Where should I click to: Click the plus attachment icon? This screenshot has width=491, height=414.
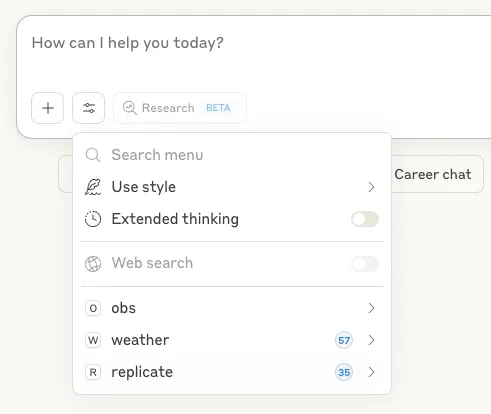click(x=48, y=108)
